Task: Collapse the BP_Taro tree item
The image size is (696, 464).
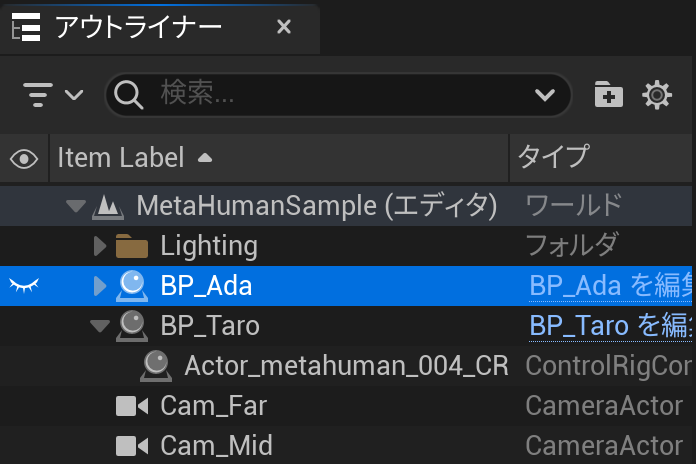Action: 99,326
